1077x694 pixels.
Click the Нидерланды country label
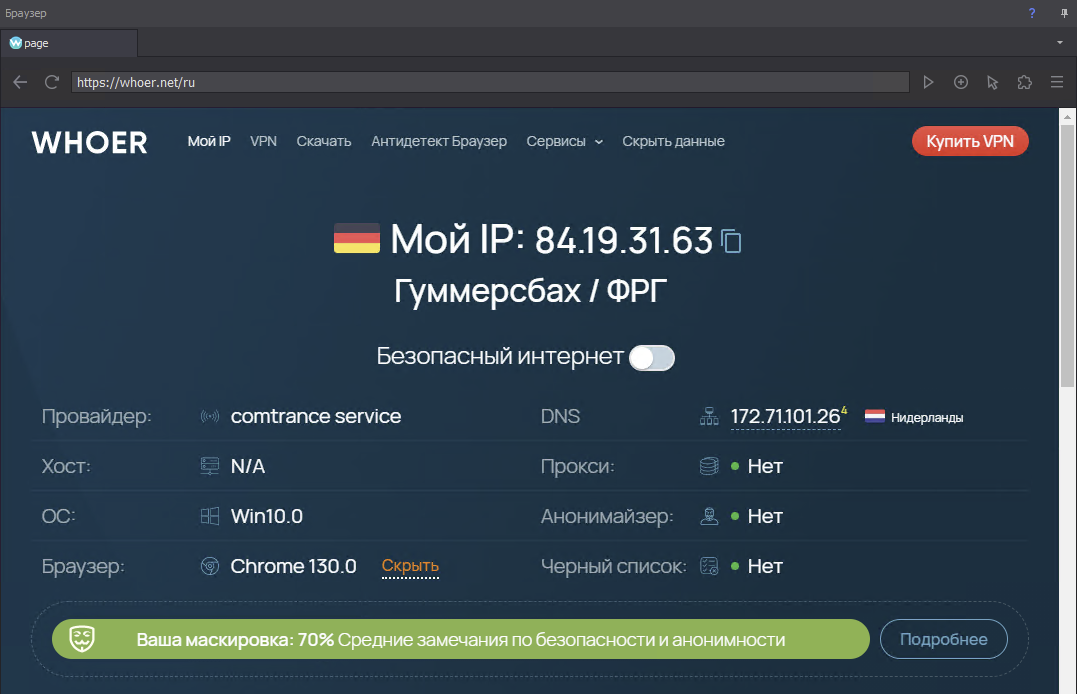point(927,417)
